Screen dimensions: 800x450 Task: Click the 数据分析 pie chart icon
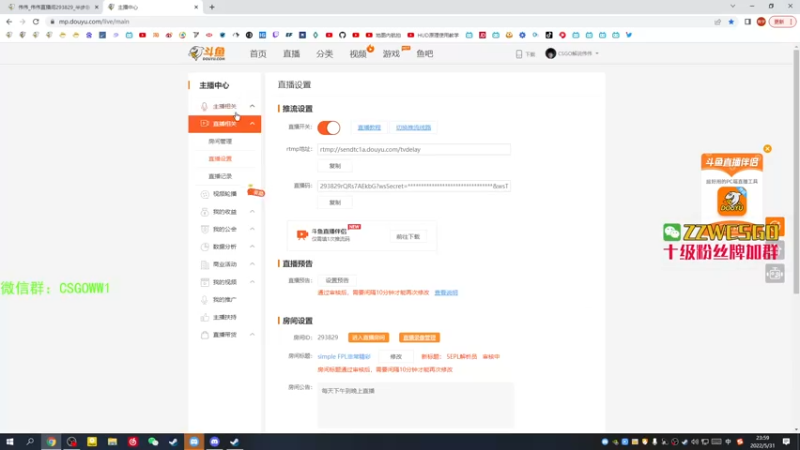coord(204,246)
